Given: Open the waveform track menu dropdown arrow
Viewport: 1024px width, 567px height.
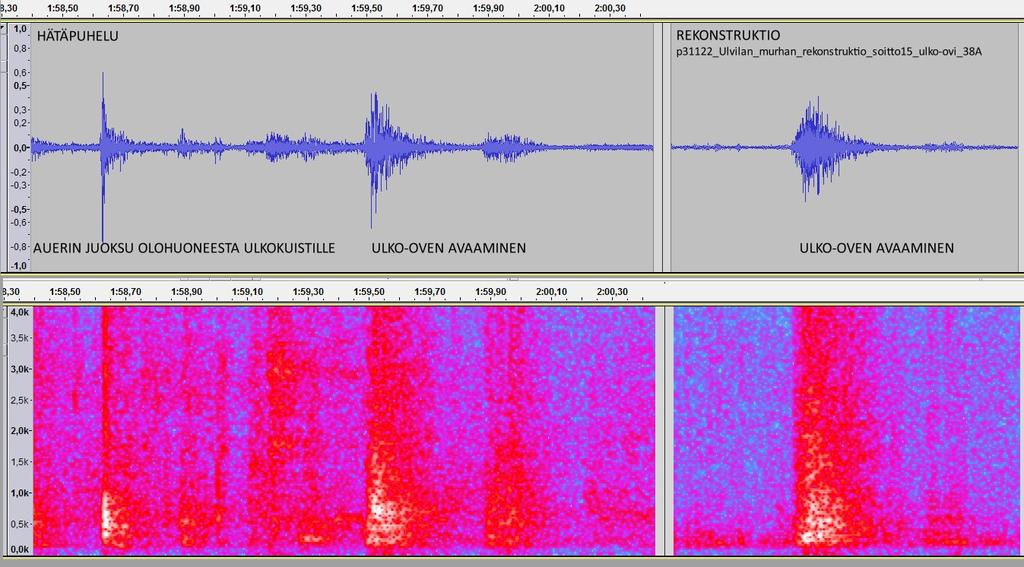Looking at the screenshot, I should pos(3,27).
